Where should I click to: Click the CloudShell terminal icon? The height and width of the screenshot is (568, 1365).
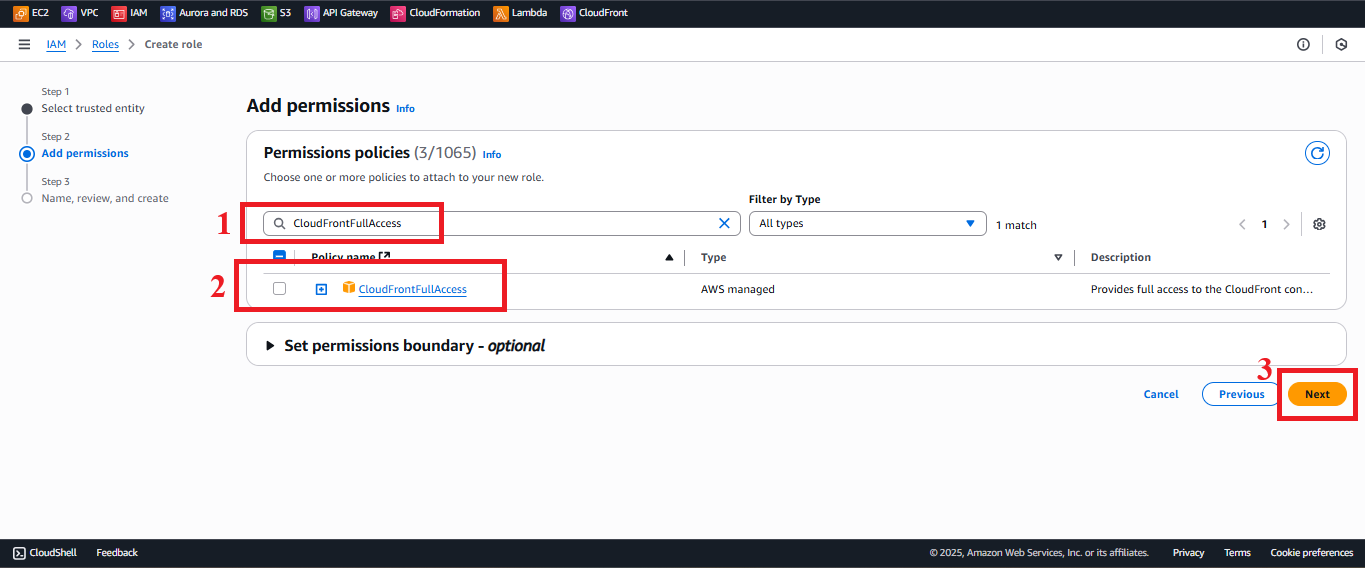(19, 552)
